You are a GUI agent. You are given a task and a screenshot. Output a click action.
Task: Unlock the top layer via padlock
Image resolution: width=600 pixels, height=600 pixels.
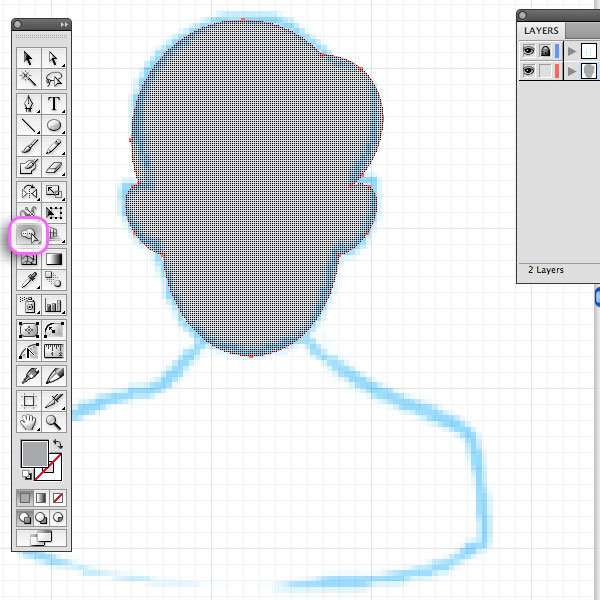point(545,51)
